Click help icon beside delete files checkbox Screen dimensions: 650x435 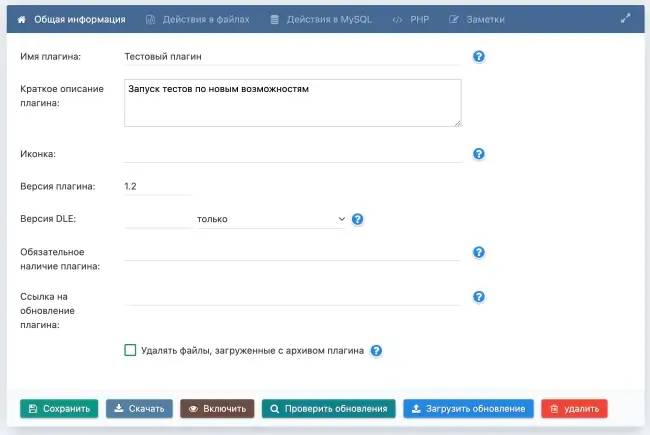(x=376, y=351)
